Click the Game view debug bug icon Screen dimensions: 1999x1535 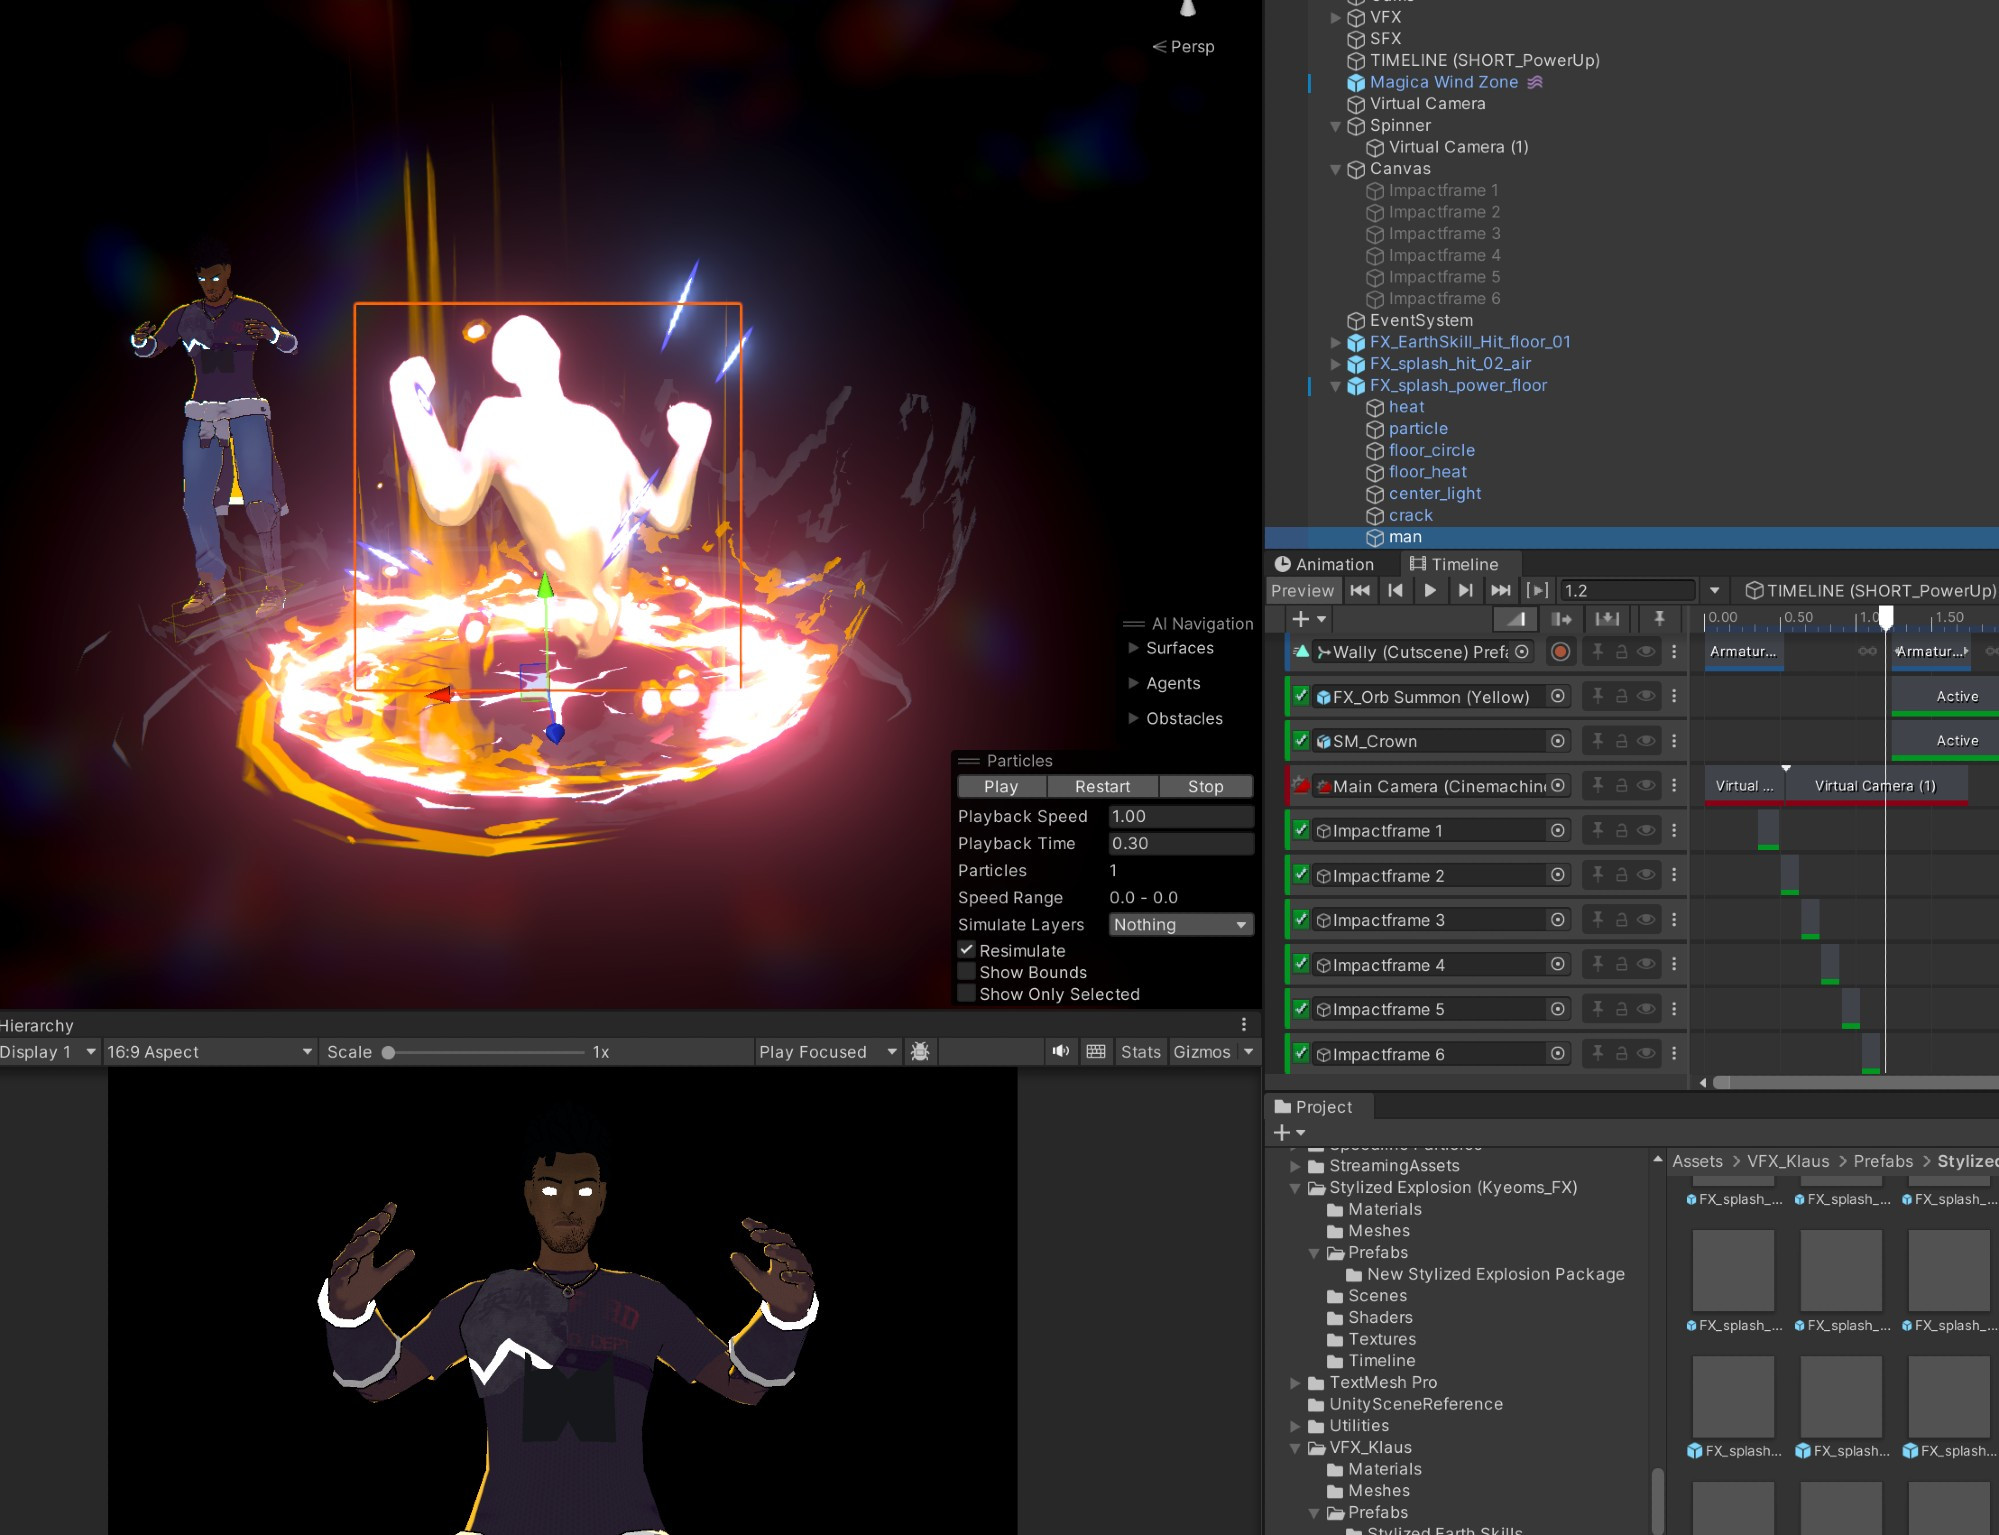pyautogui.click(x=920, y=1052)
